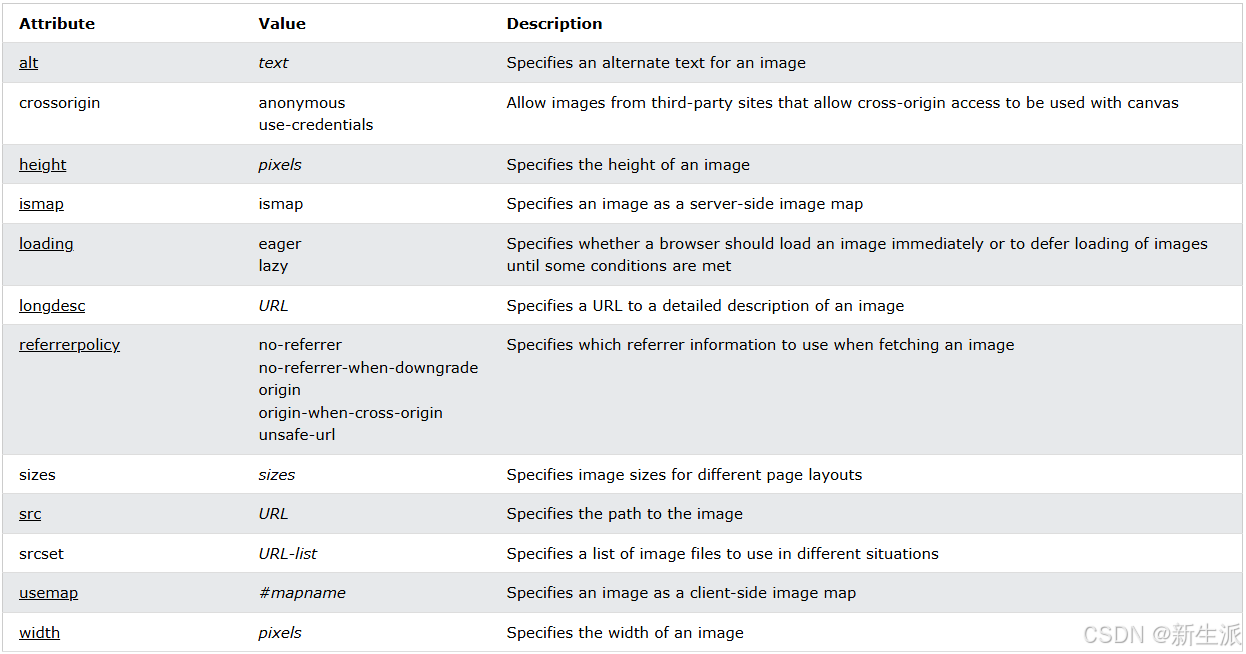This screenshot has width=1246, height=654.
Task: Open the longdesc attribute link
Action: [52, 306]
